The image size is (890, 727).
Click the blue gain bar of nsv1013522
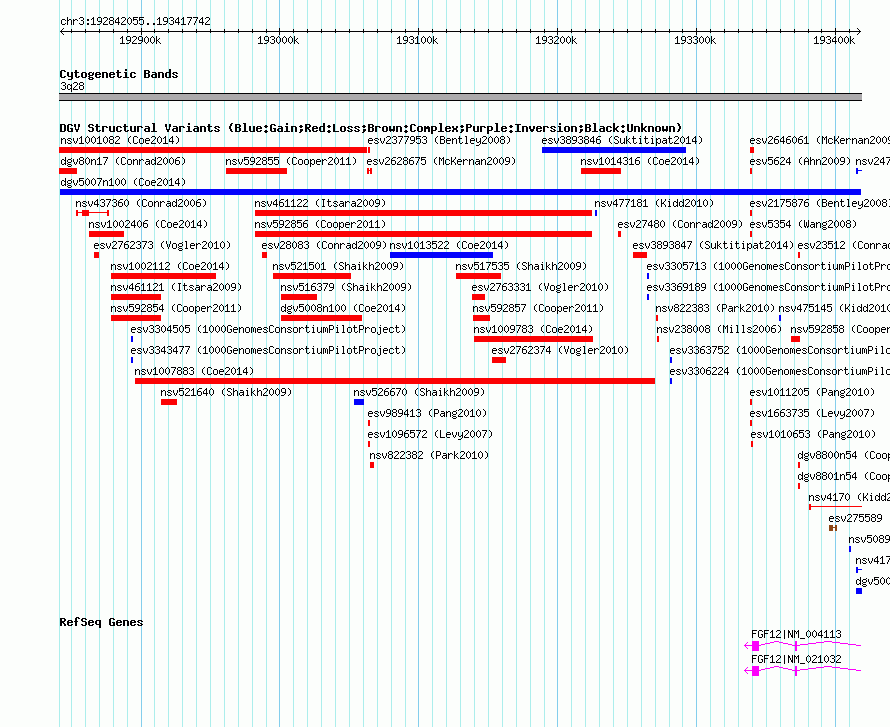442,255
